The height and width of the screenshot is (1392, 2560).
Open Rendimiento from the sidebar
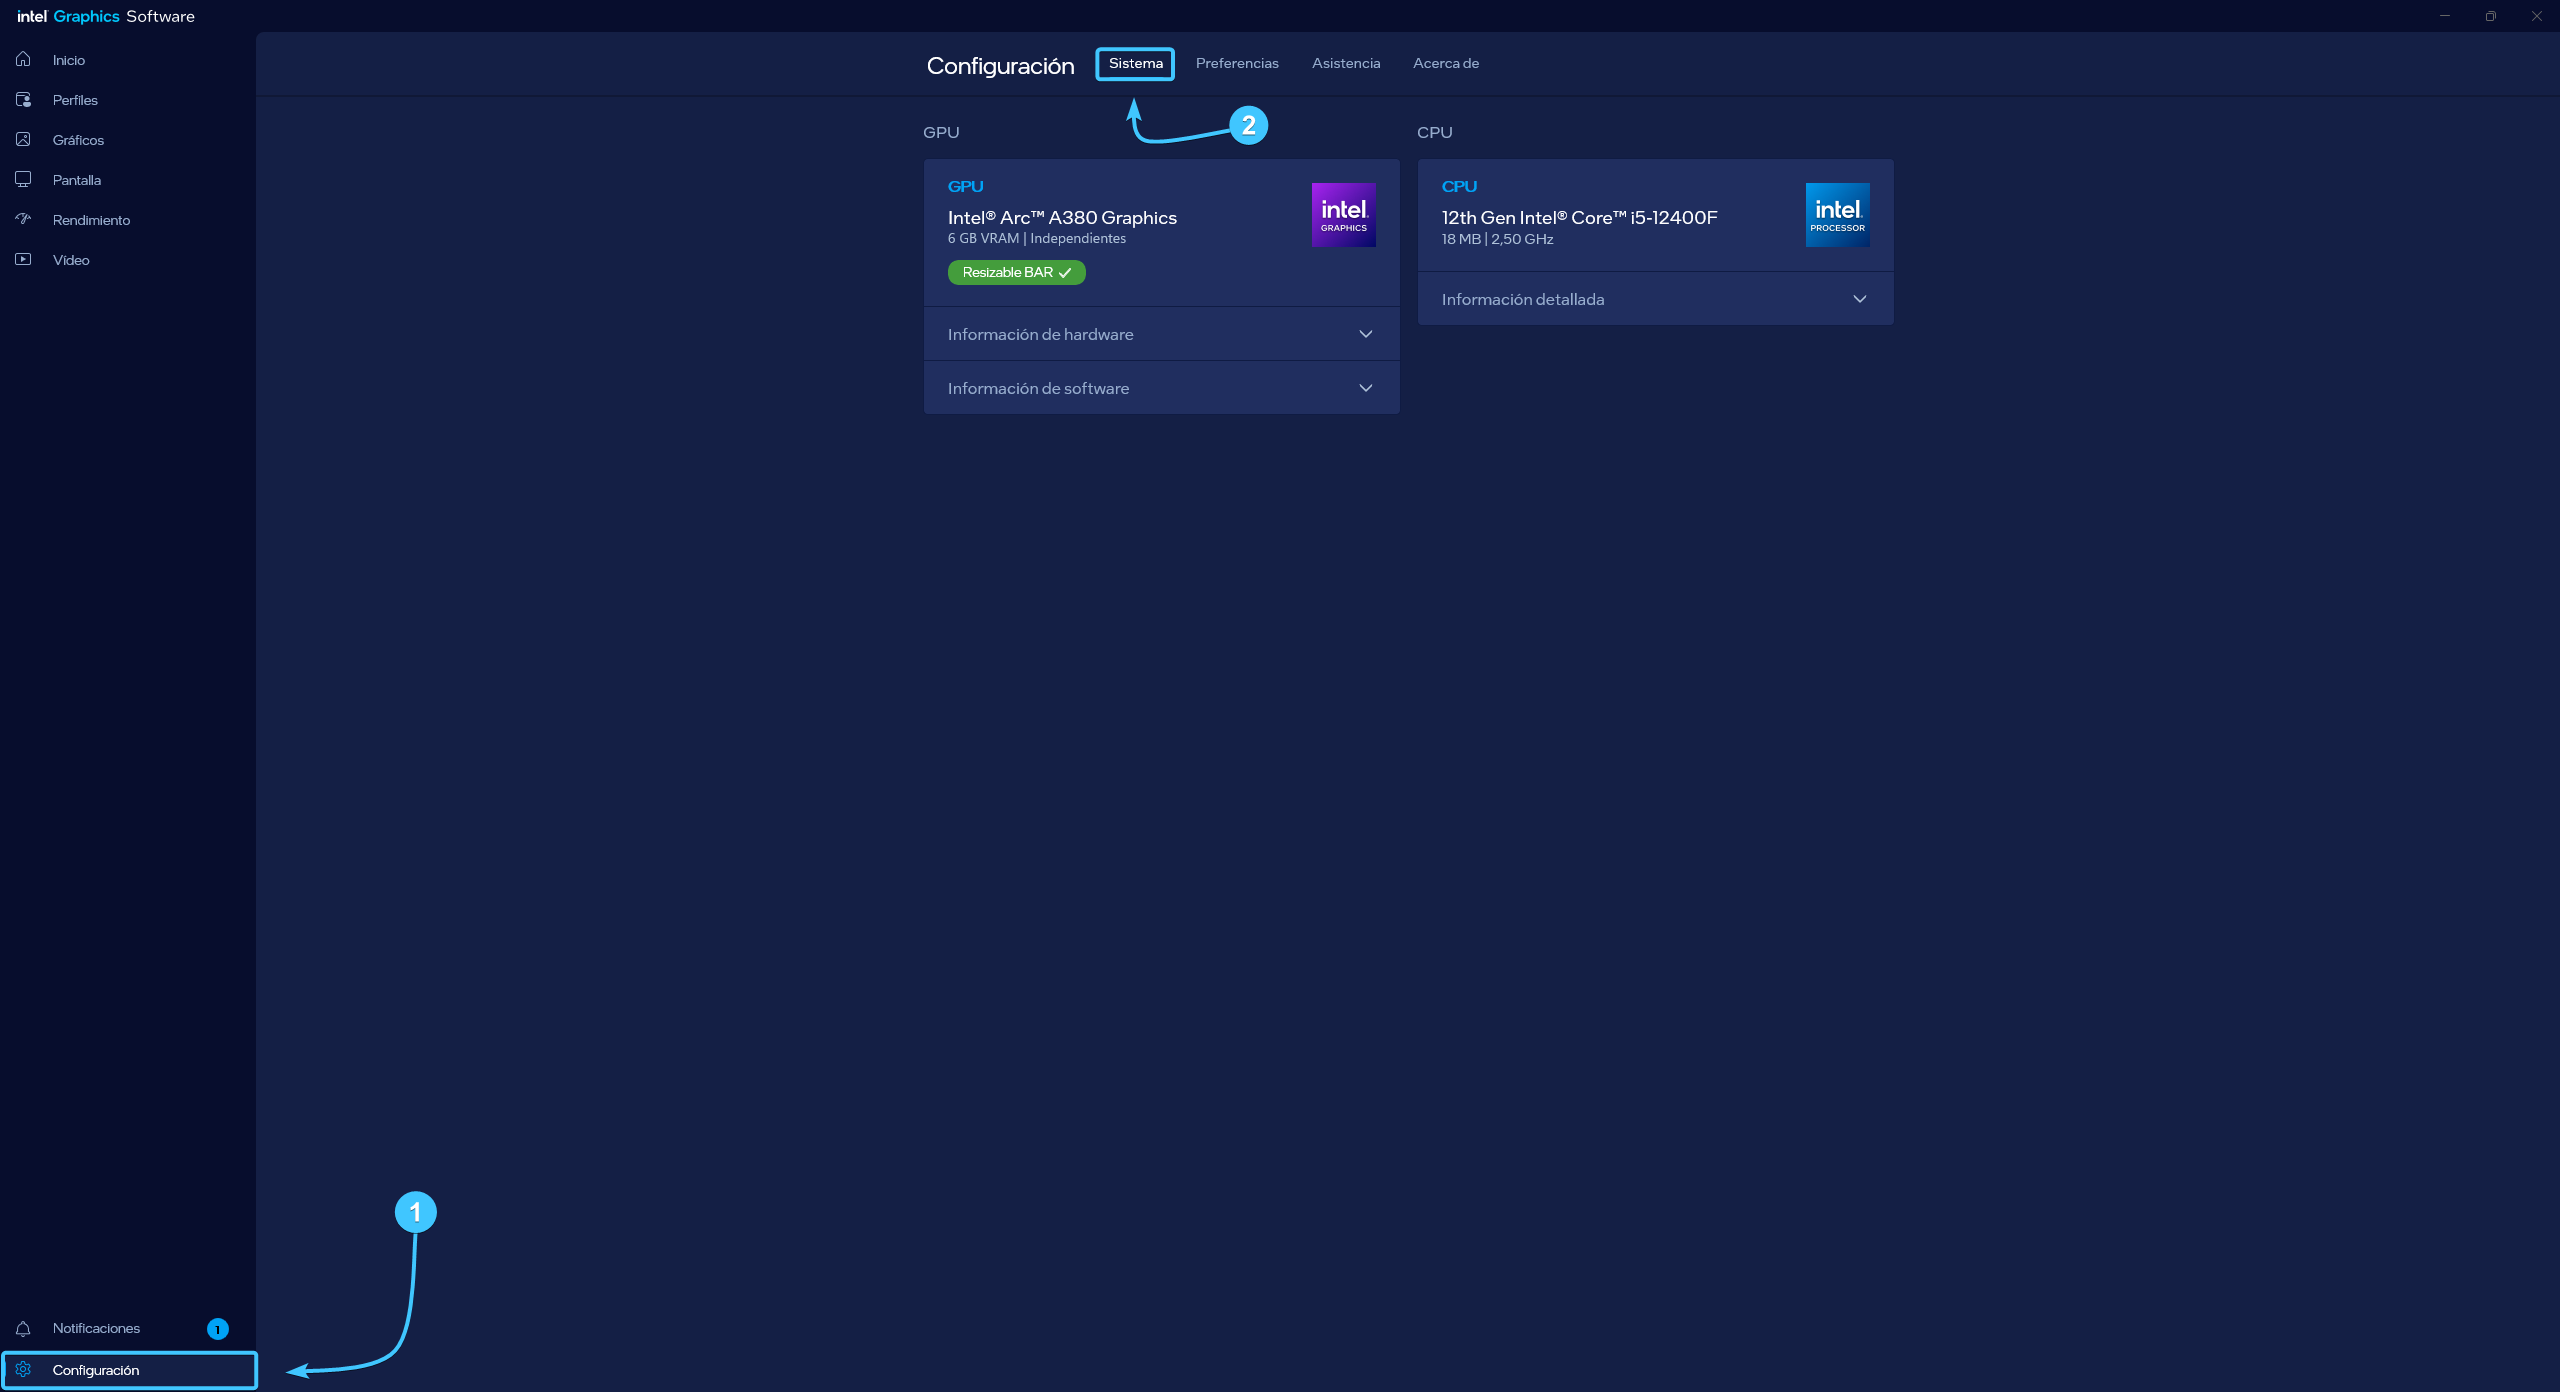(x=91, y=220)
